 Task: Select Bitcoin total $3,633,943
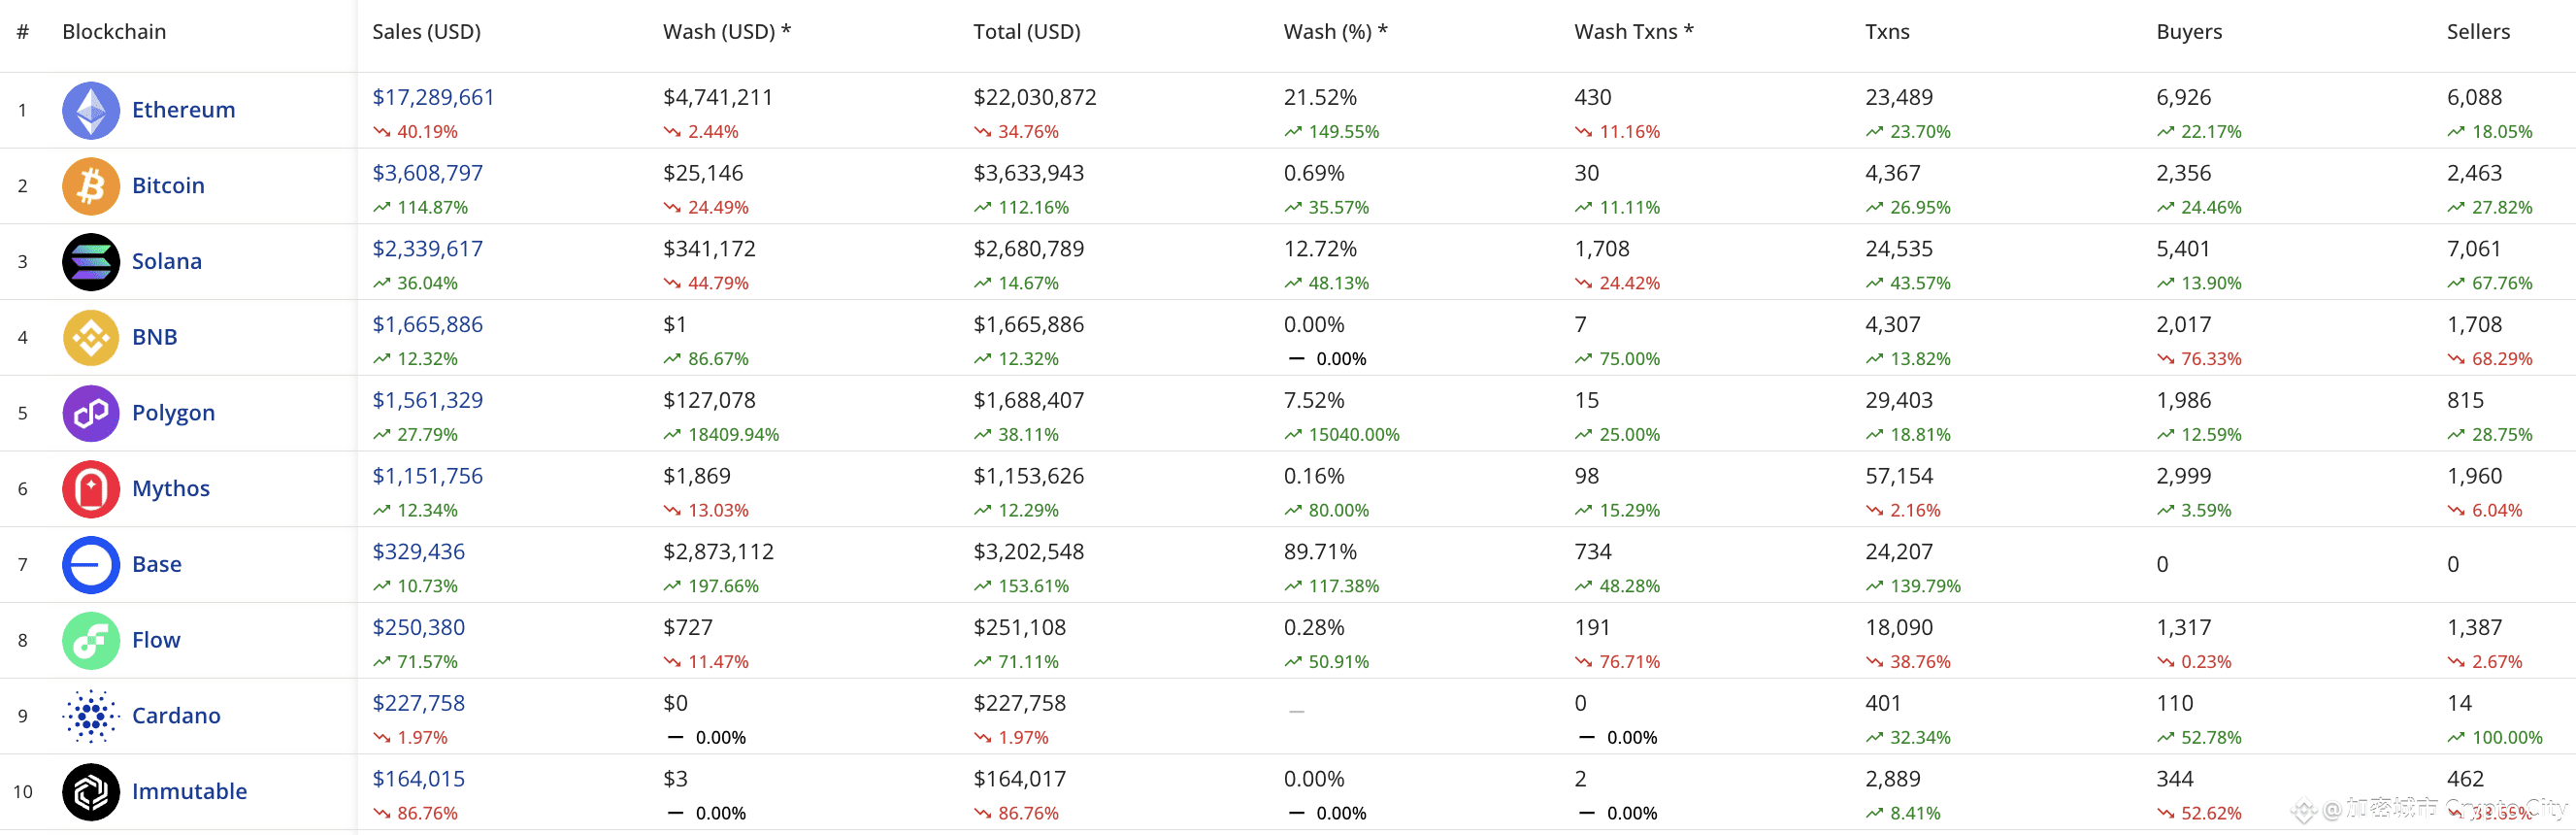(1029, 174)
